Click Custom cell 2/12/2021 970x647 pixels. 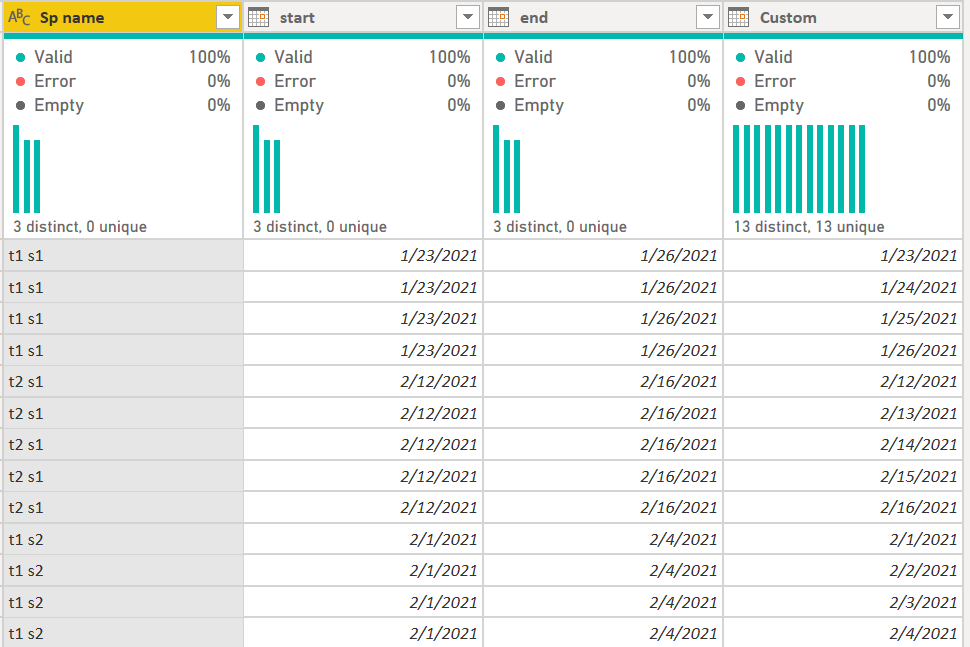pyautogui.click(x=843, y=382)
